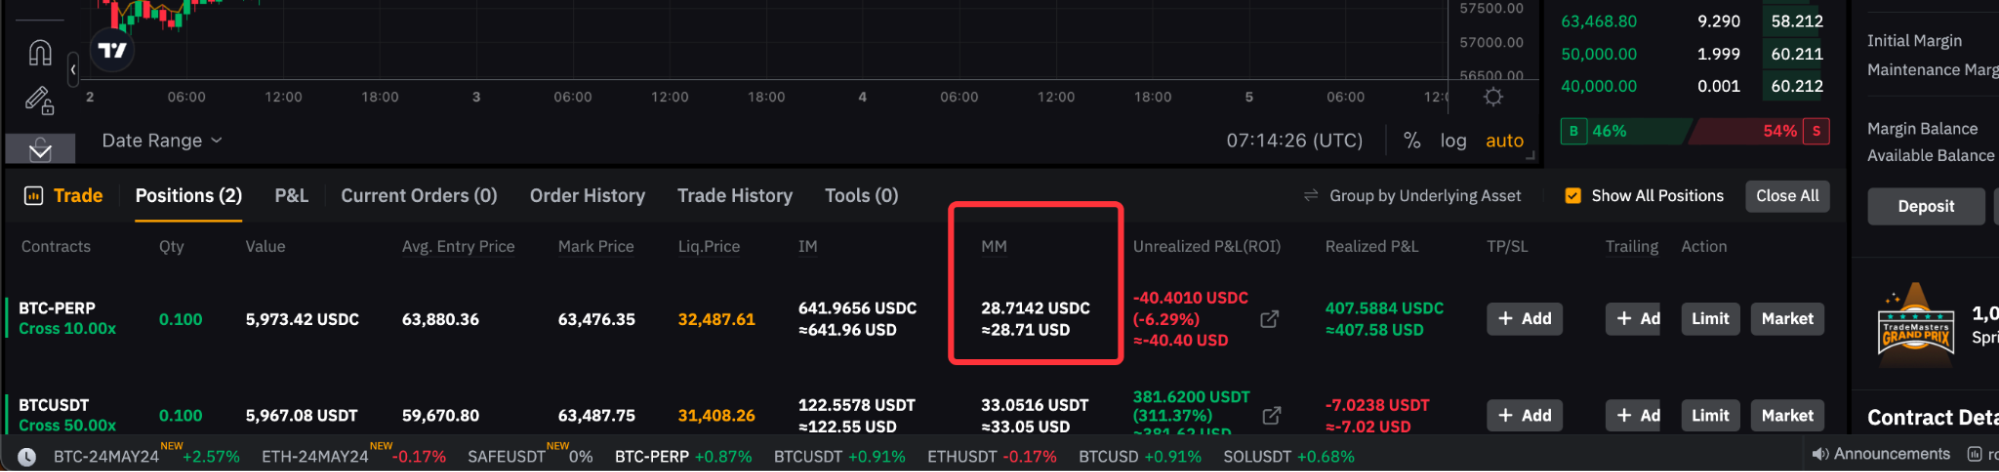Screen dimensions: 1999x472
Task: Toggle percent scale on chart
Action: (x=1412, y=141)
